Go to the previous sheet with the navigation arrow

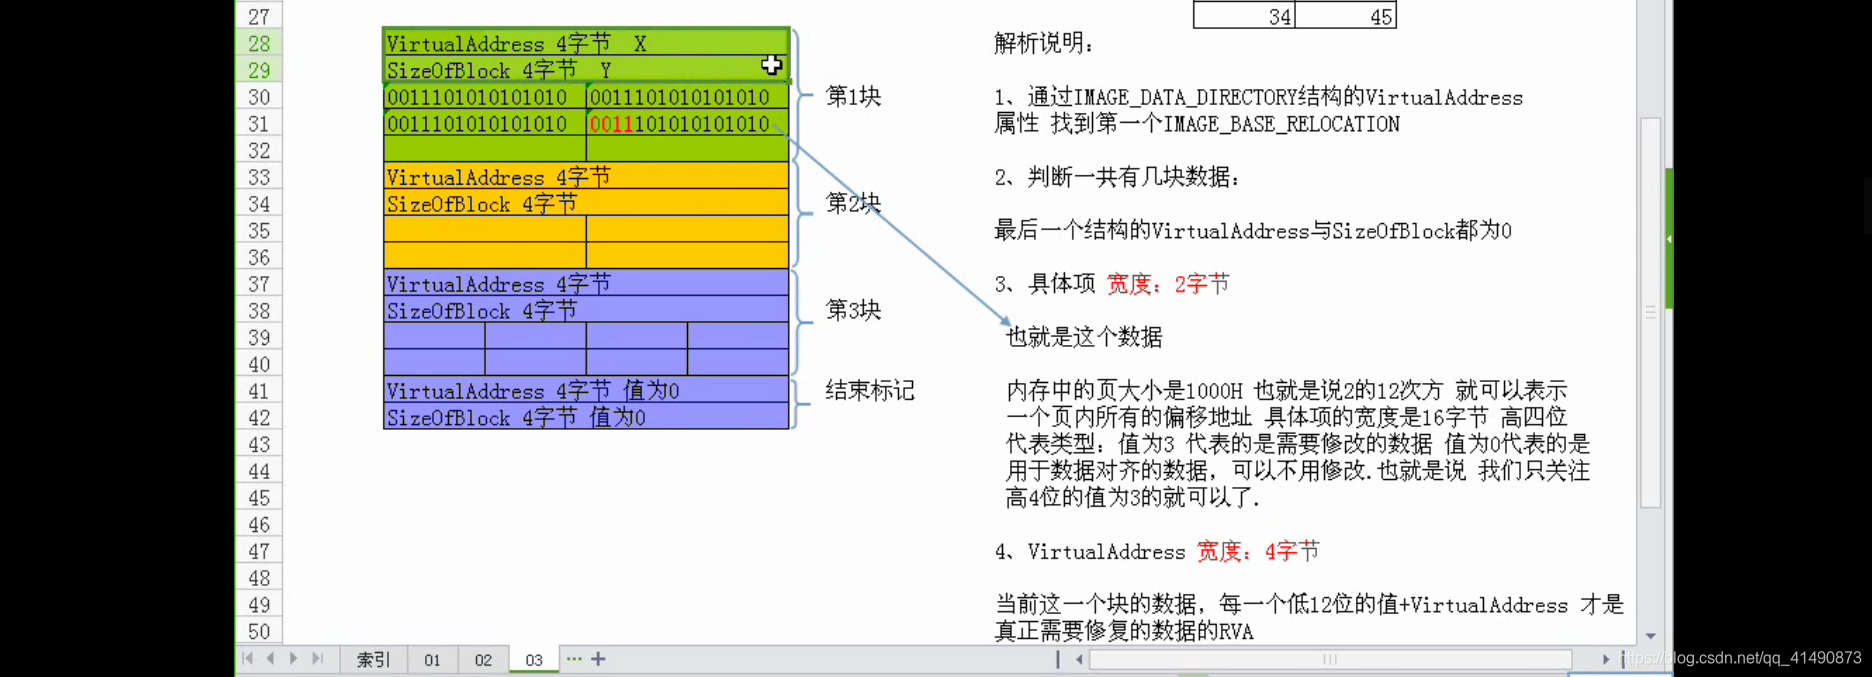click(x=270, y=659)
